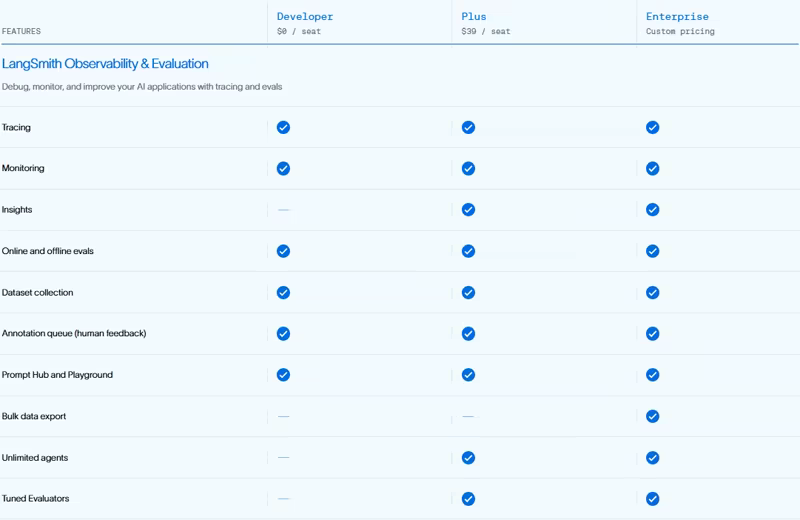
Task: Click the Unlimited agents checkmark under Enterprise
Action: (652, 458)
